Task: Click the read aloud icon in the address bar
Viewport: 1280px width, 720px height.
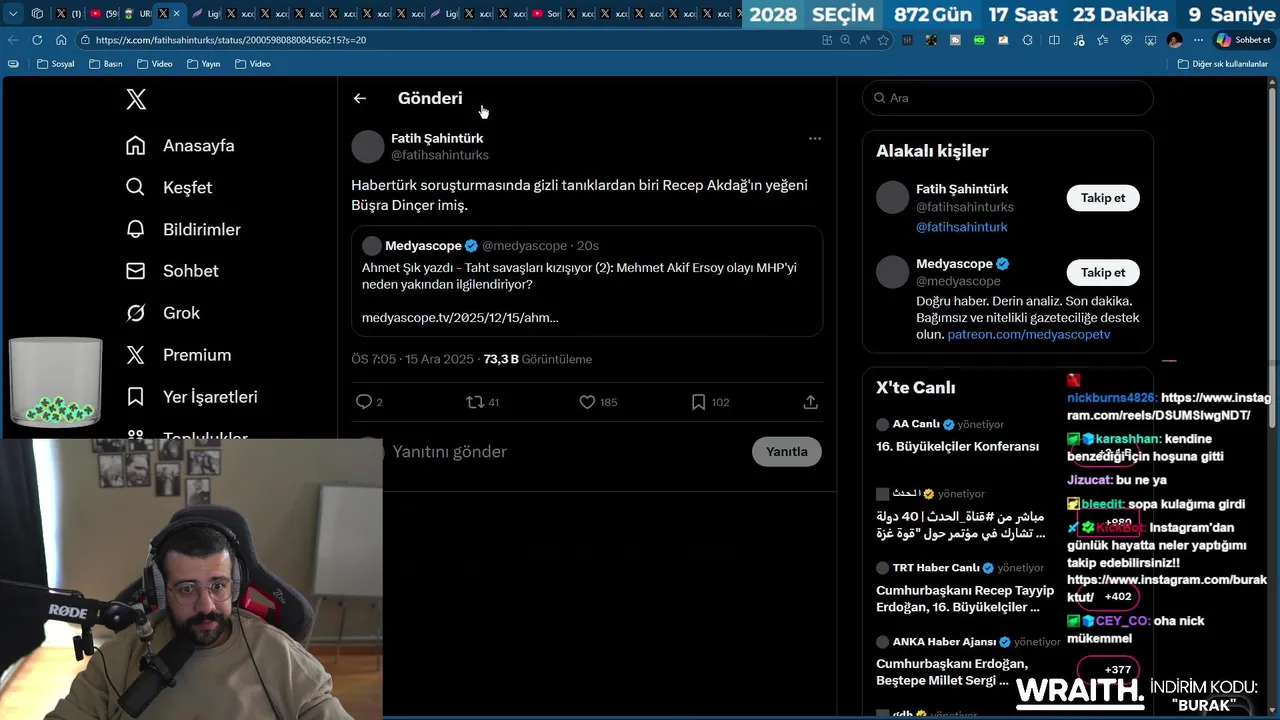Action: tap(865, 40)
